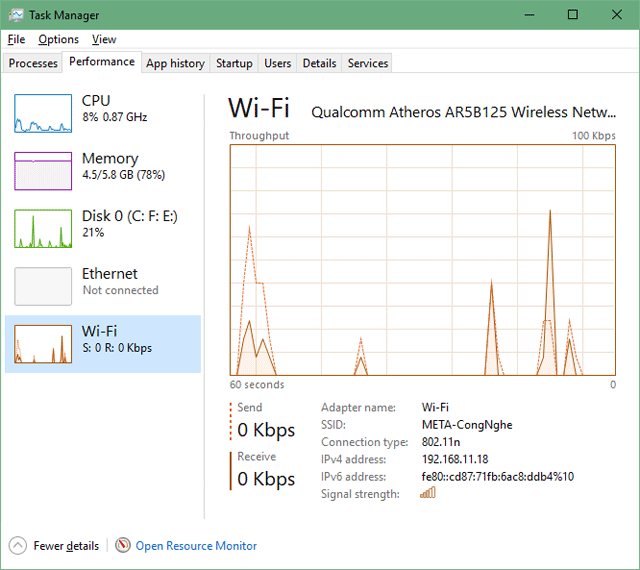Open Resource Monitor link

tap(196, 546)
